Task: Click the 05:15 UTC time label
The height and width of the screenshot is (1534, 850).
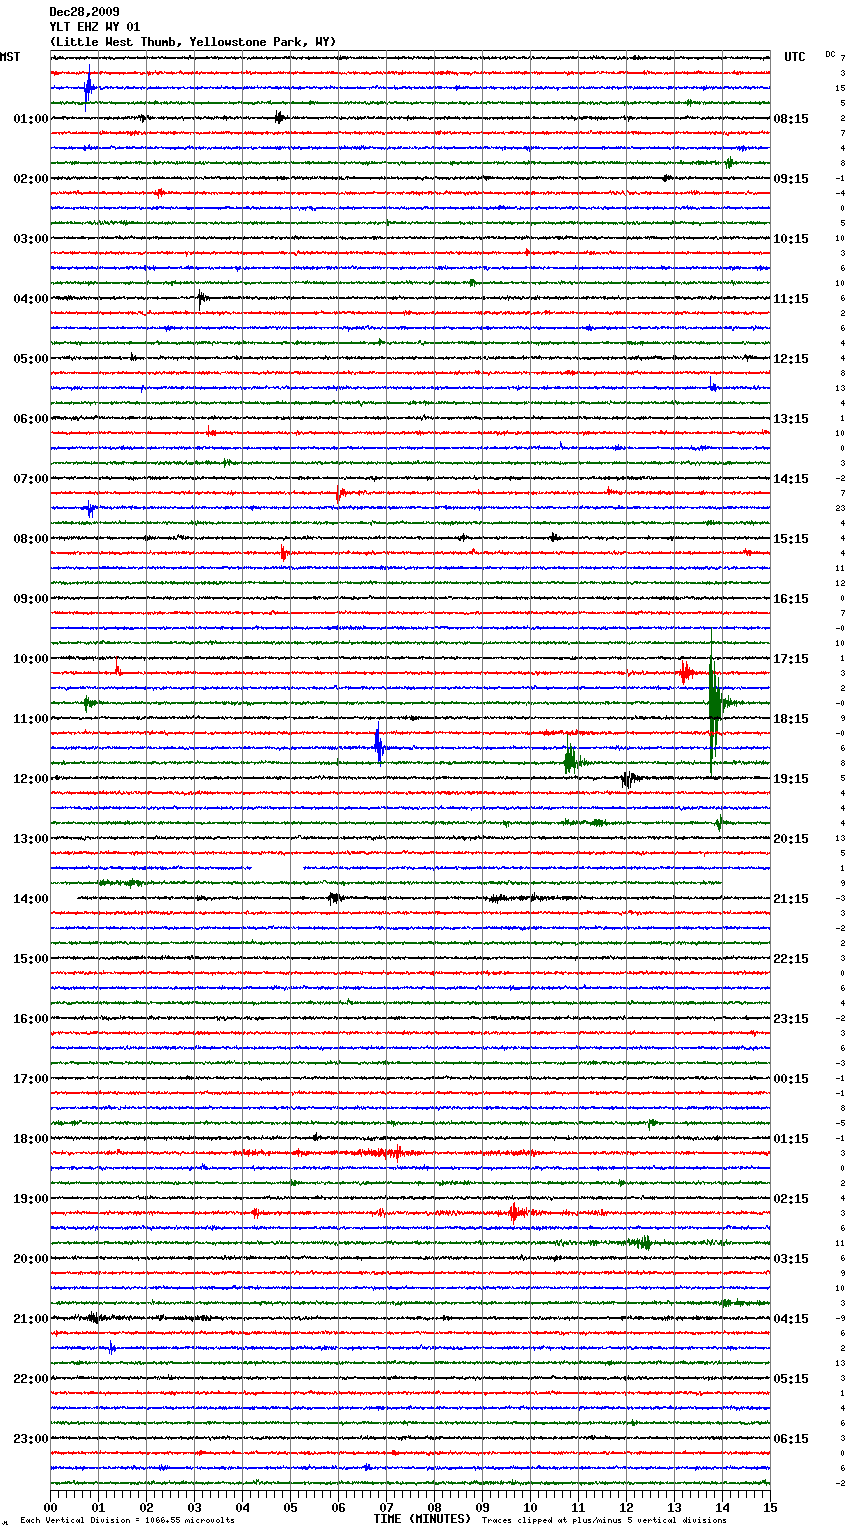Action: coord(791,1379)
